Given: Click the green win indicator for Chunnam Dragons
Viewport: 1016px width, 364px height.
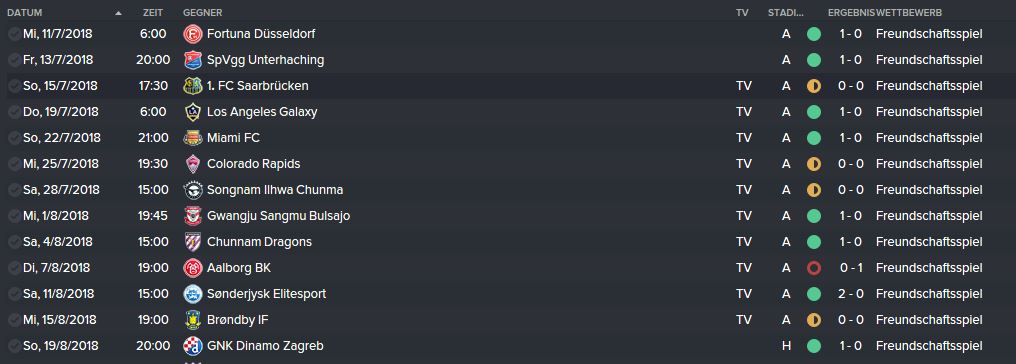Looking at the screenshot, I should [x=814, y=242].
